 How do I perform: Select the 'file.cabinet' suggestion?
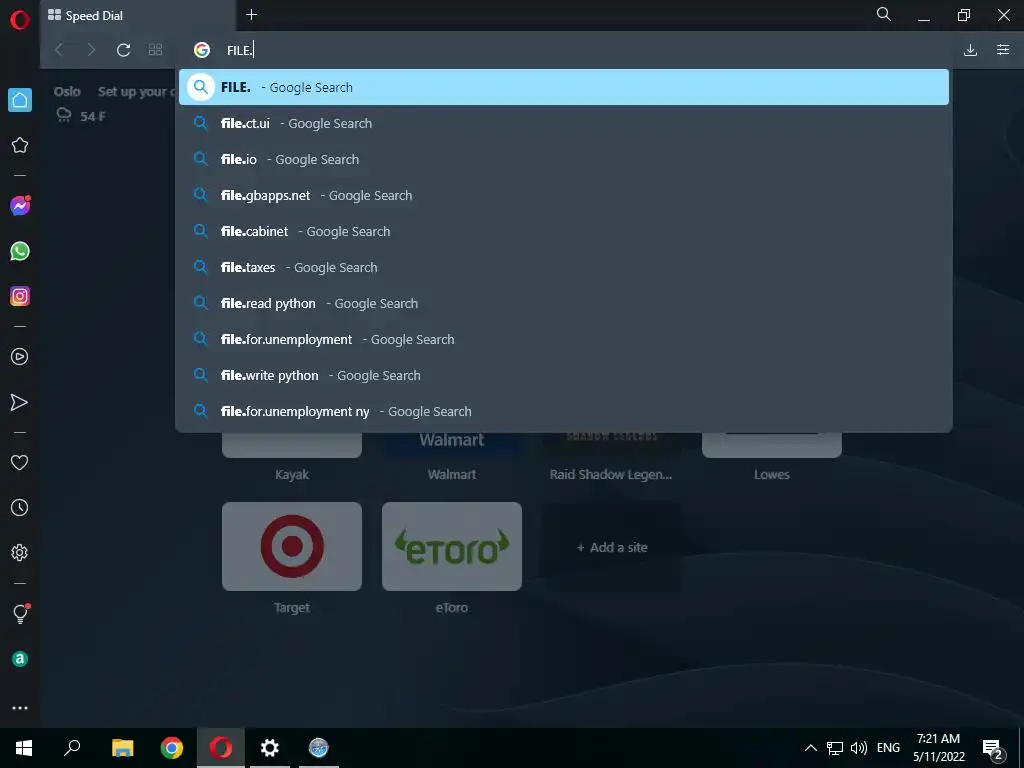point(564,231)
